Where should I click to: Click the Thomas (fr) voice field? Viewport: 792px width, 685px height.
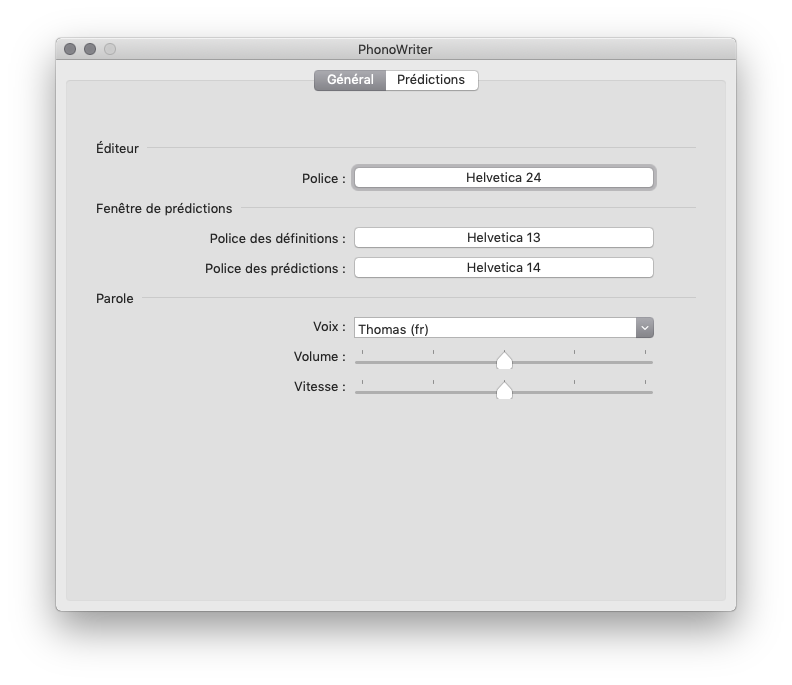coord(495,328)
